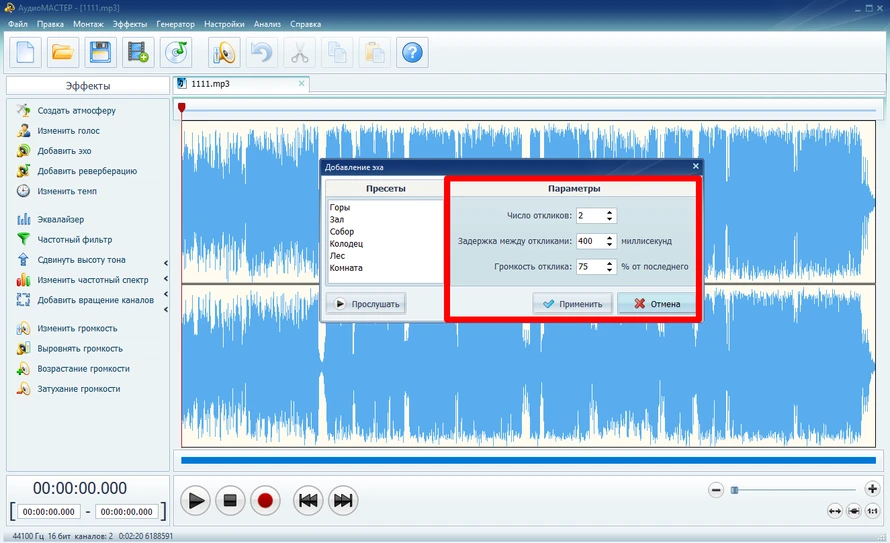Open the Генератор menu

tap(175, 23)
